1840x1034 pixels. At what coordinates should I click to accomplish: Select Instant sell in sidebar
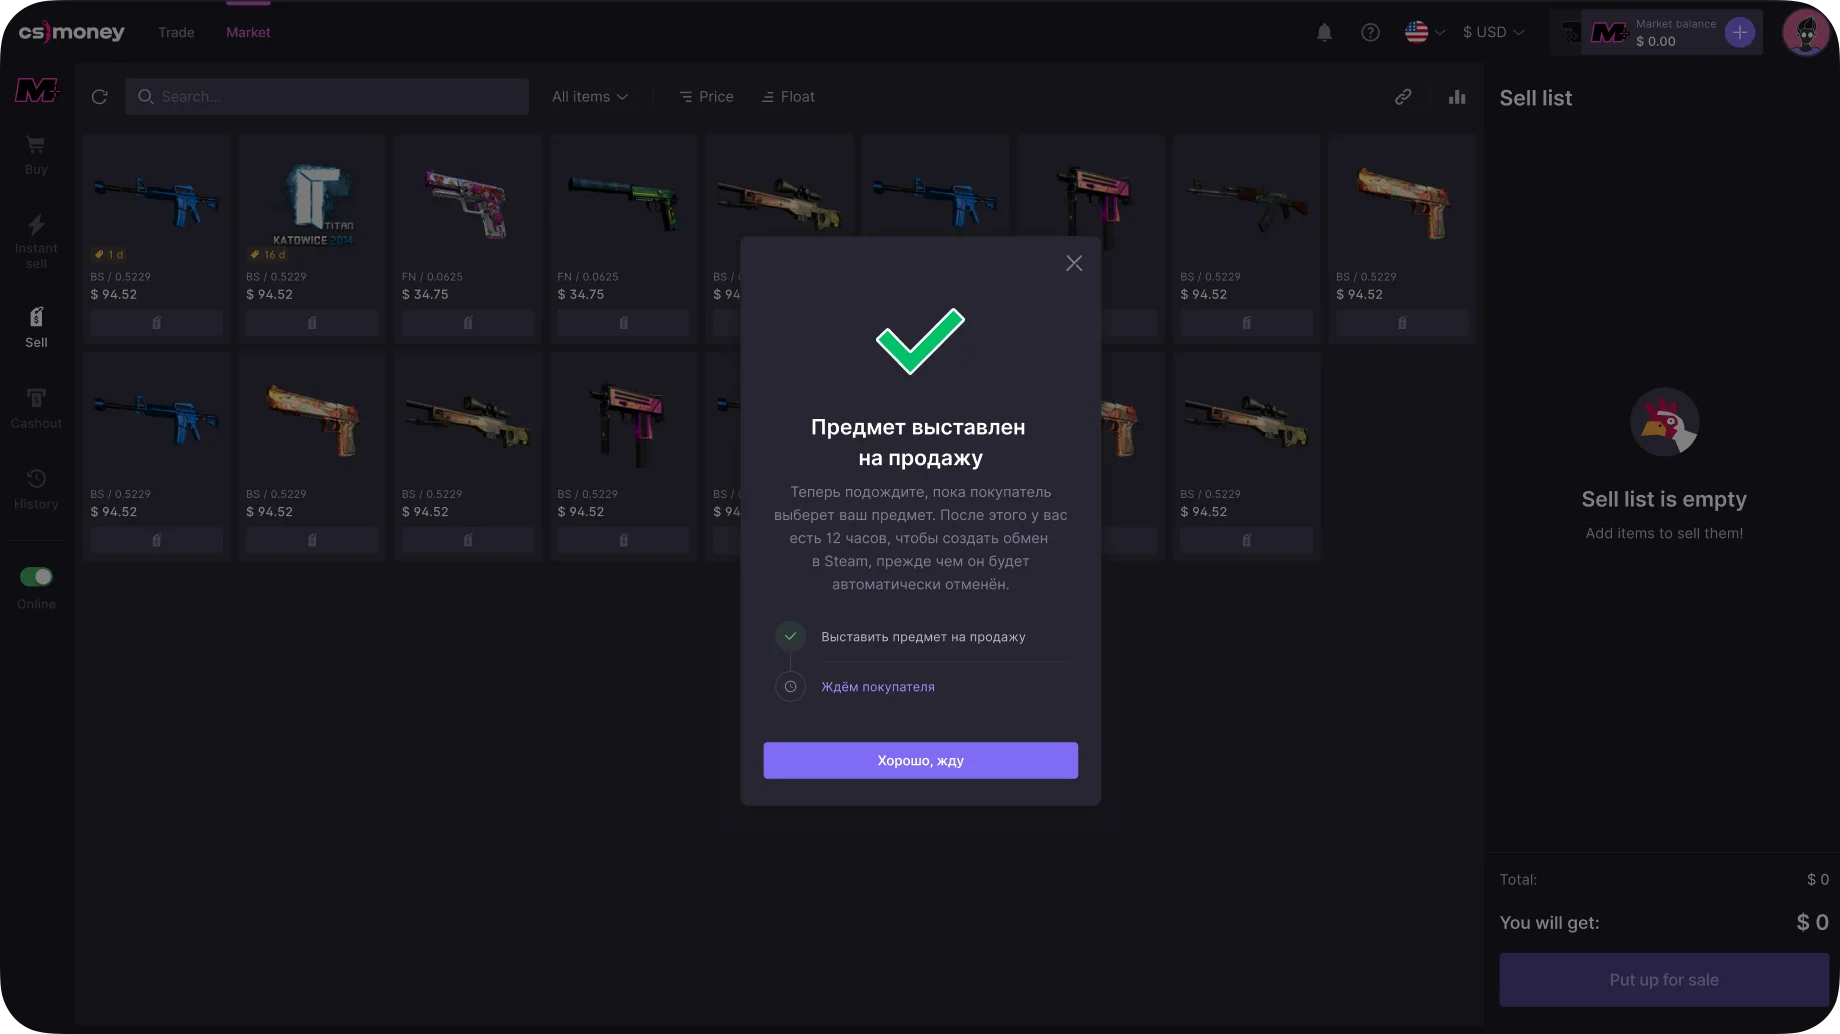pyautogui.click(x=36, y=242)
